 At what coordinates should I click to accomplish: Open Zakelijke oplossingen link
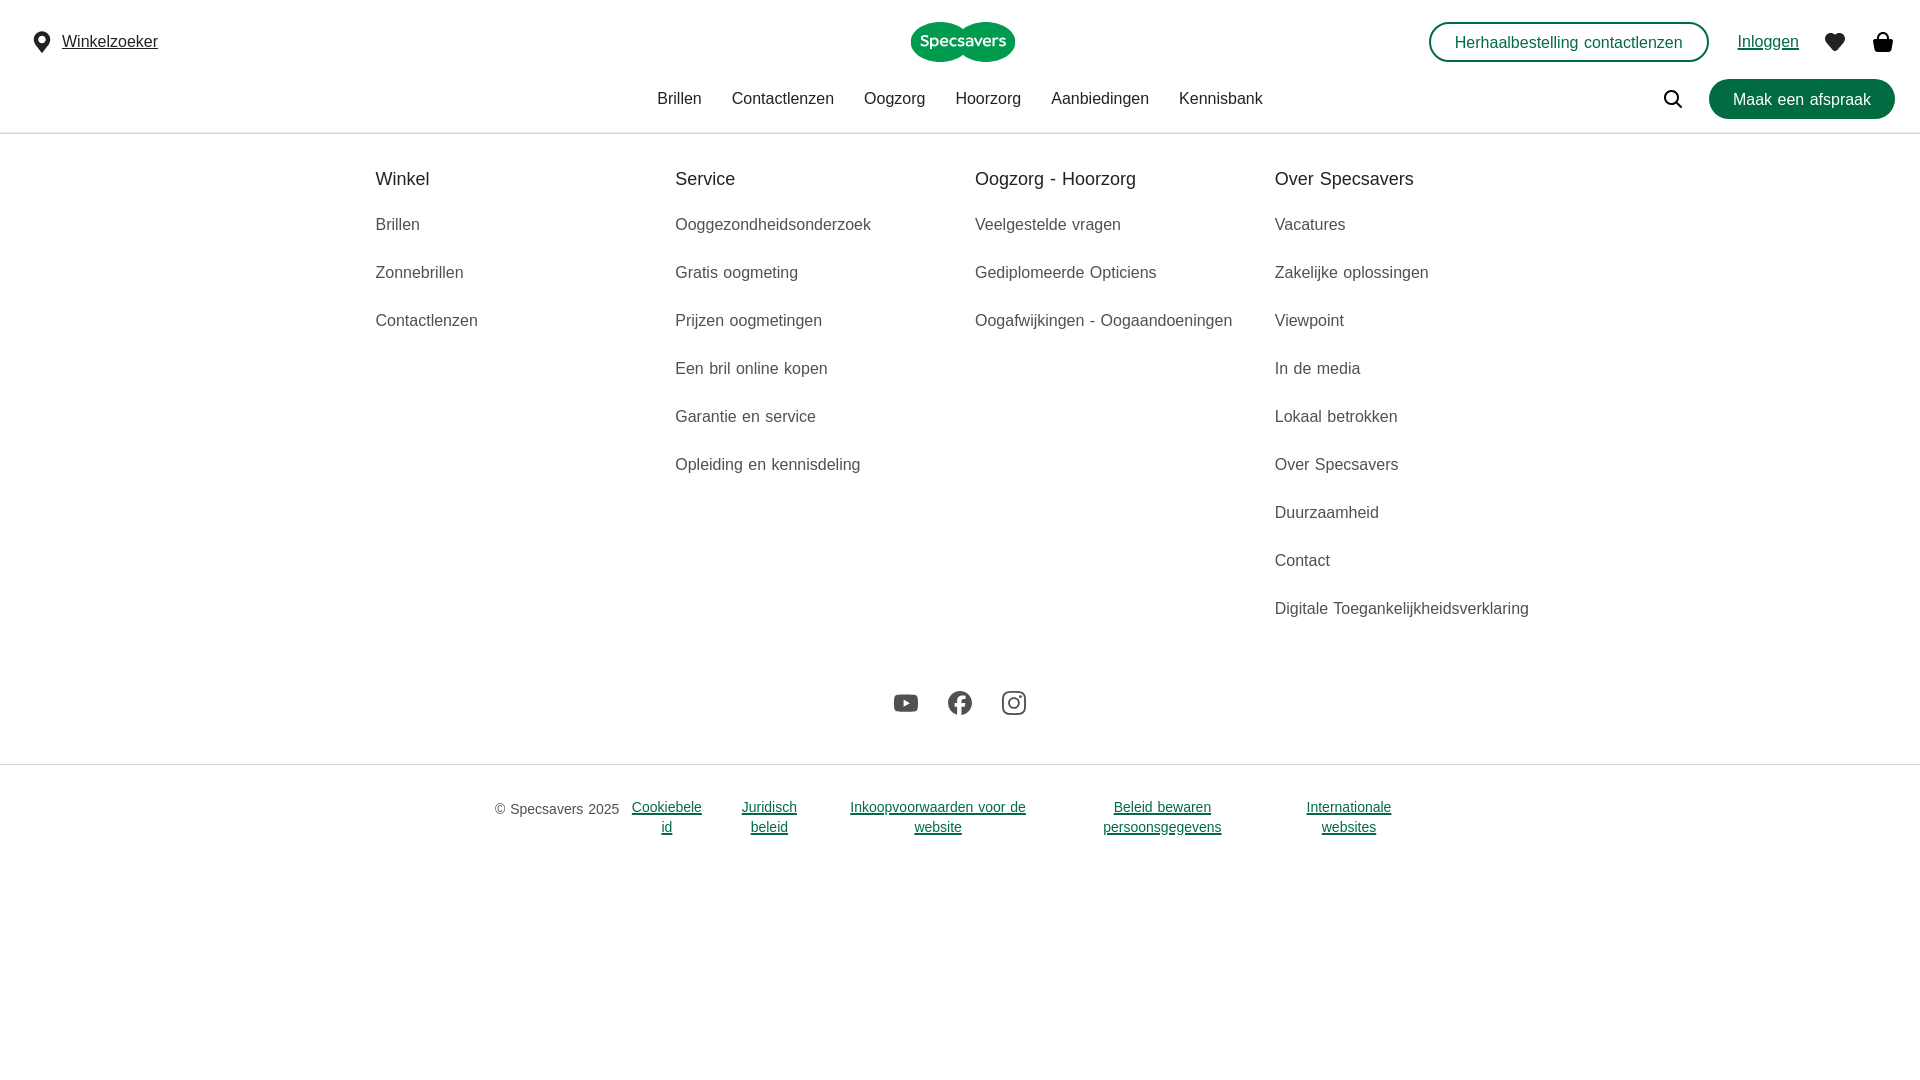point(1352,273)
